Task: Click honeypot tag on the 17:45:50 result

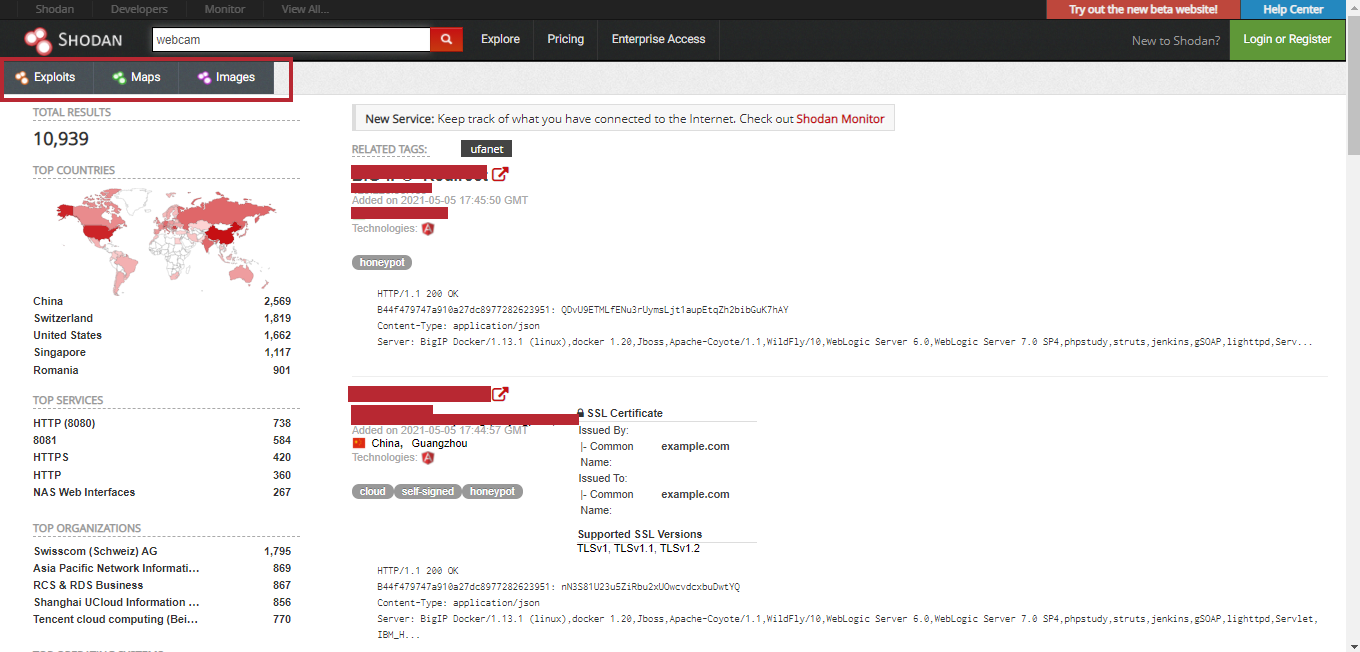Action: click(382, 263)
